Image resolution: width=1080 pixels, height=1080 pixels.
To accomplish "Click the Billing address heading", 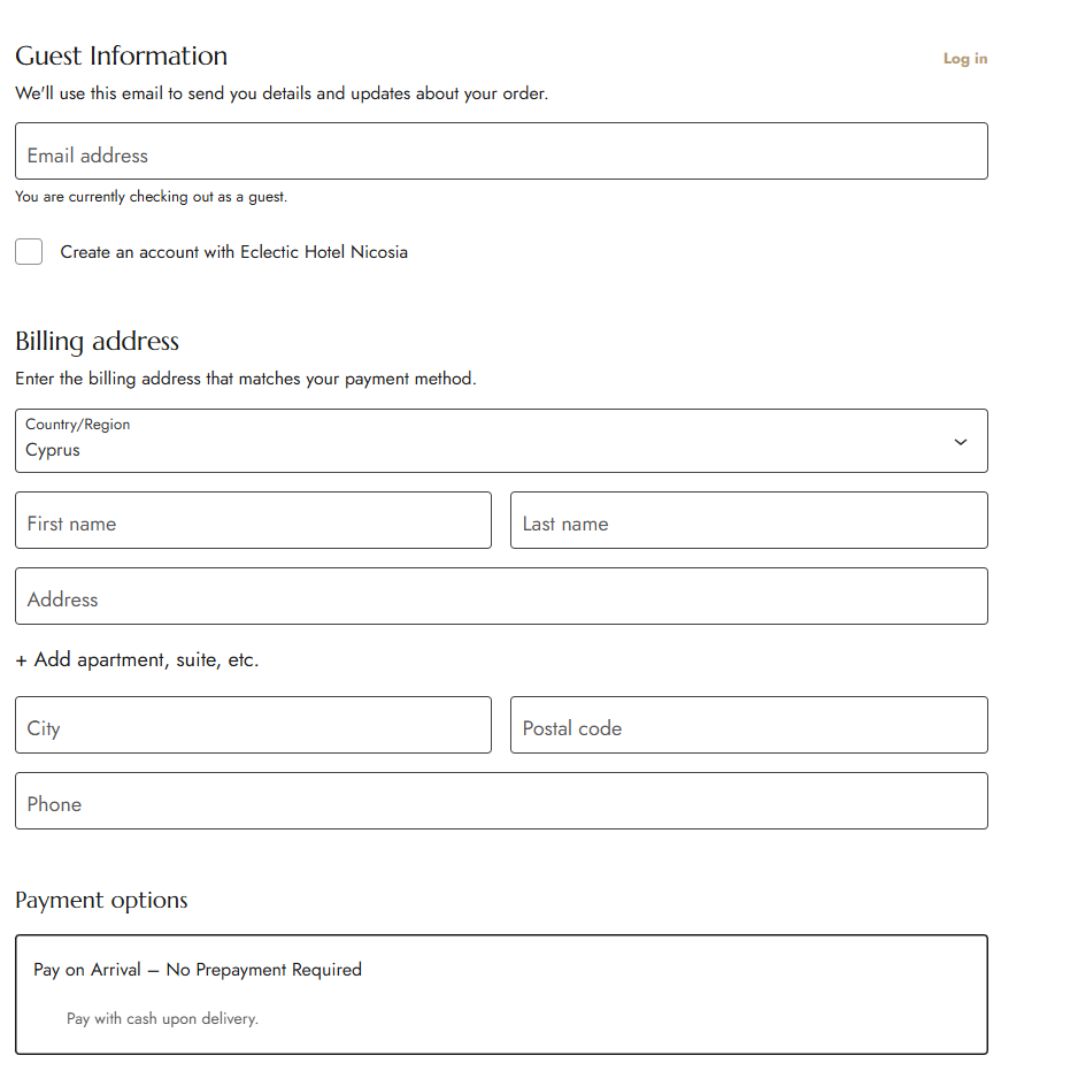I will click(97, 342).
